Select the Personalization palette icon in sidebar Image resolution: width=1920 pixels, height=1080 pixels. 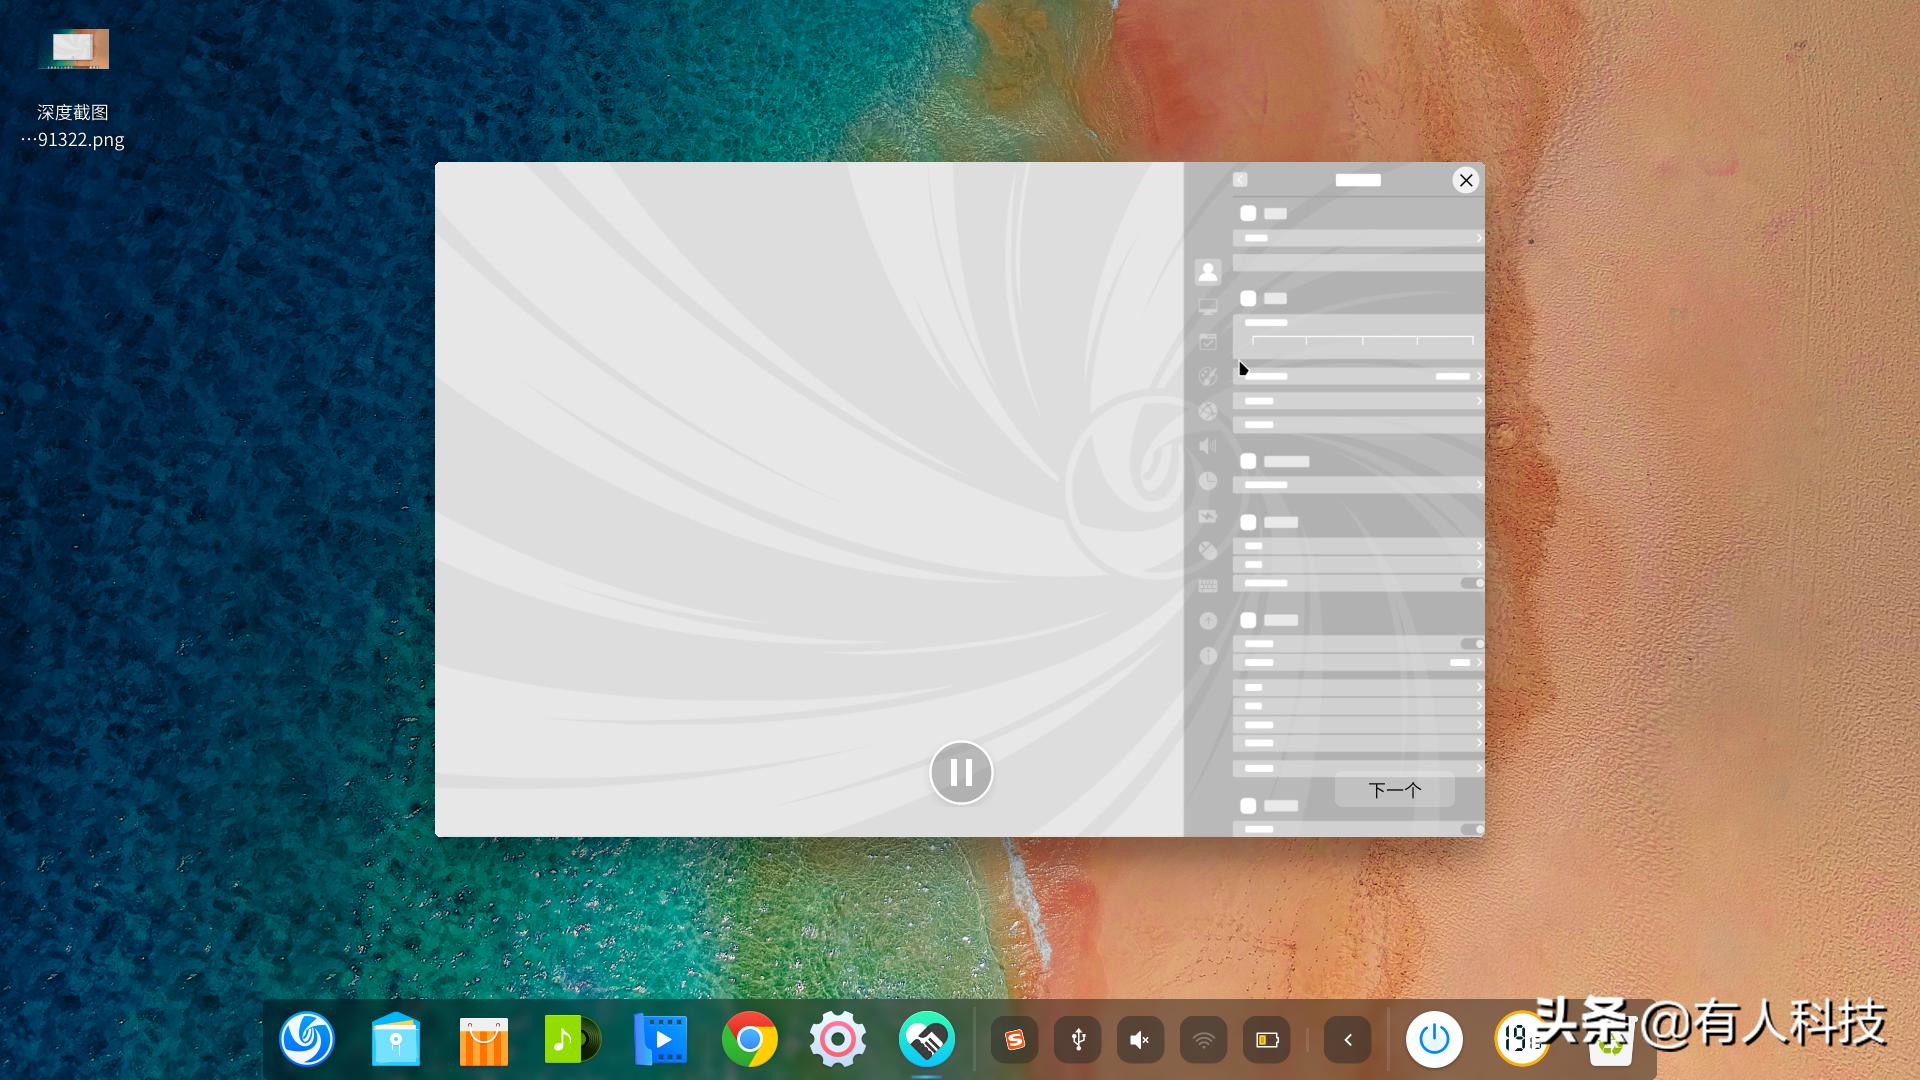[x=1208, y=376]
